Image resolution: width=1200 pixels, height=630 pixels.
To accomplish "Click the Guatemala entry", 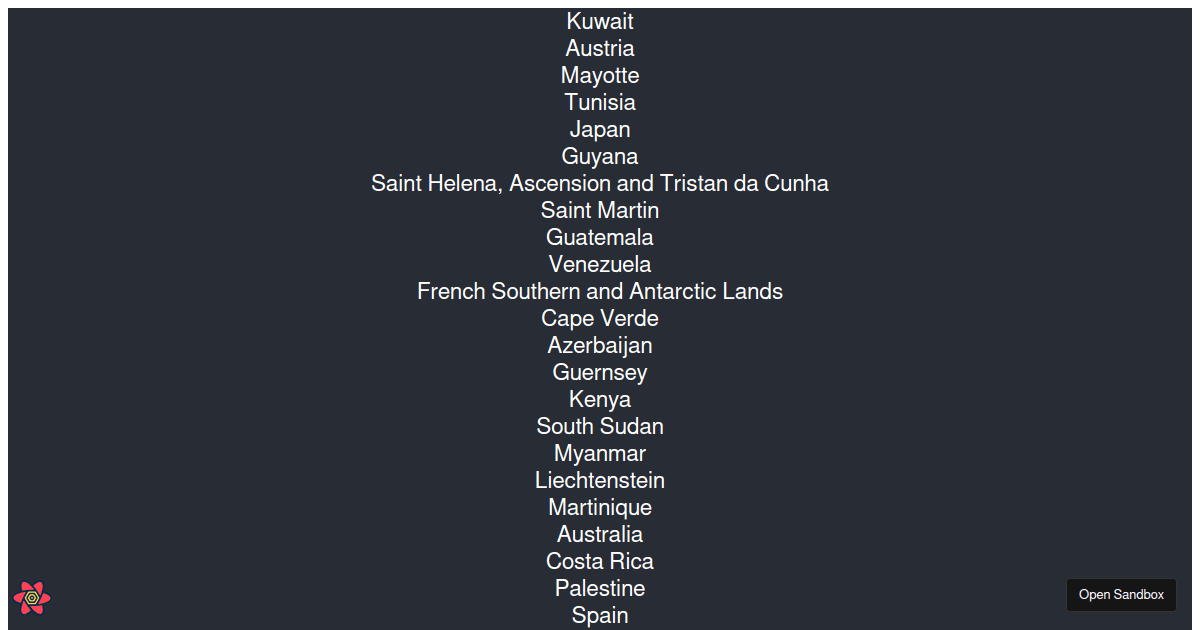I will tap(600, 237).
